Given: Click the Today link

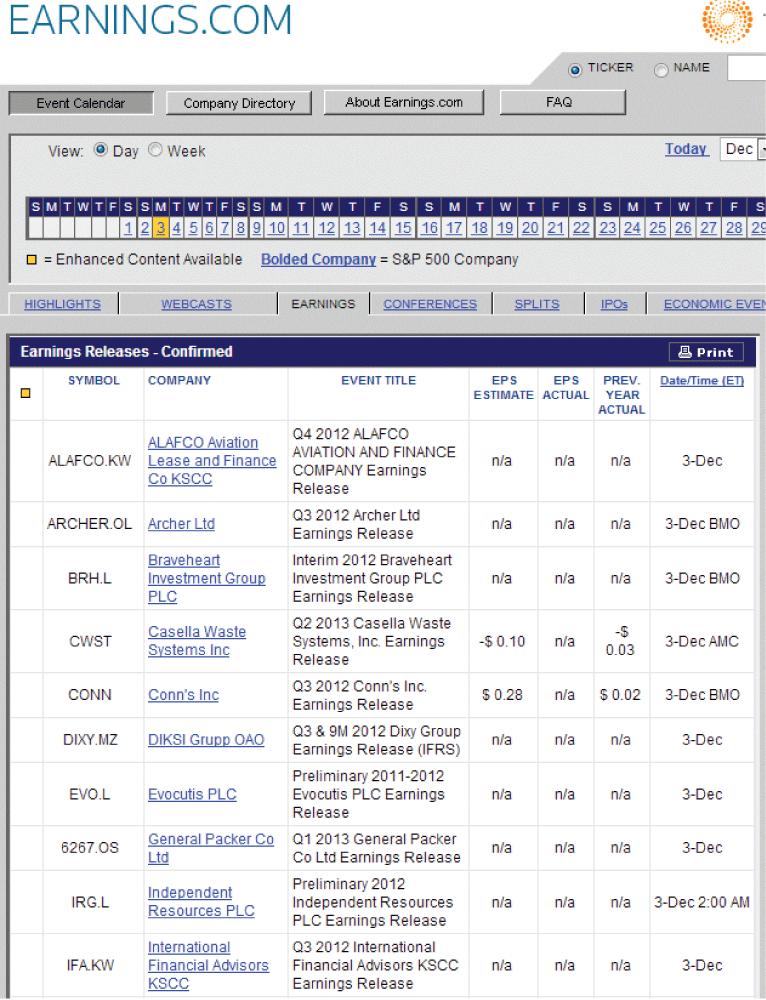Looking at the screenshot, I should coord(686,149).
